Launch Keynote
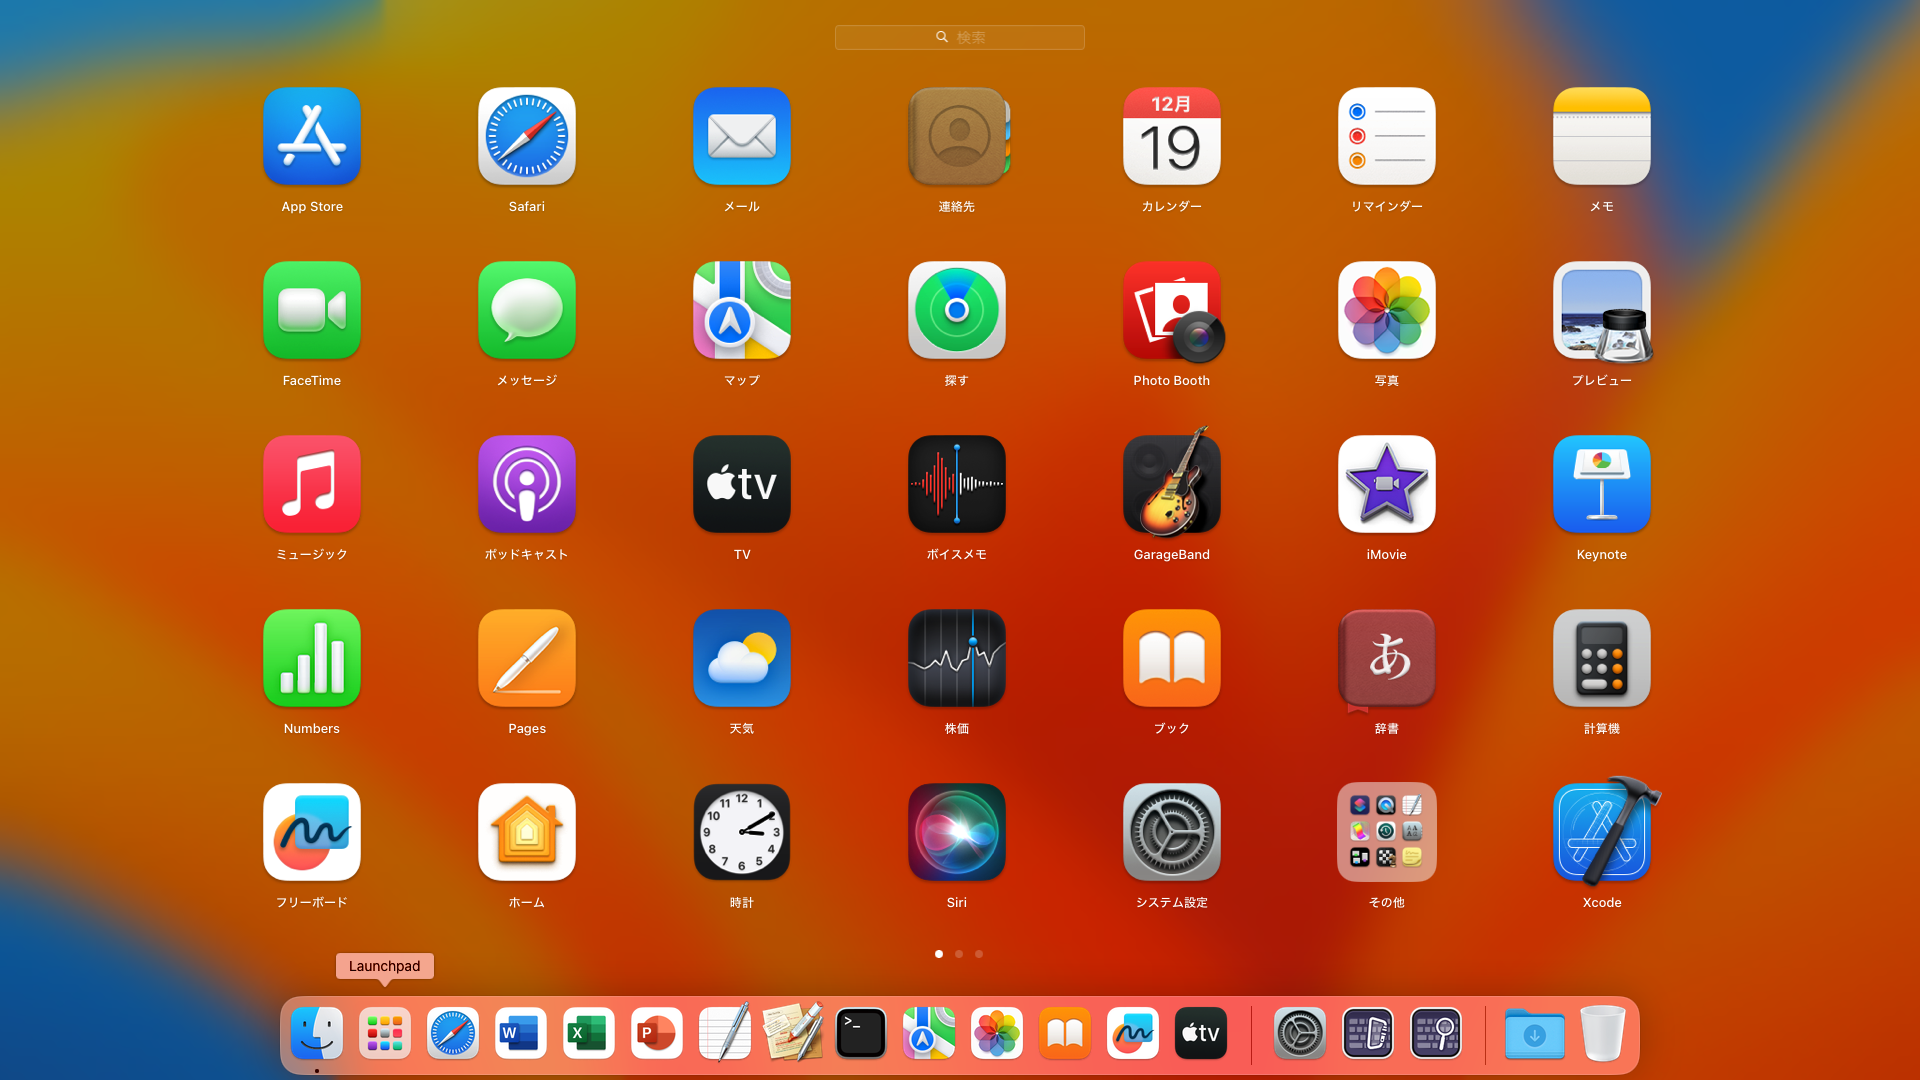1920x1080 pixels. tap(1602, 484)
